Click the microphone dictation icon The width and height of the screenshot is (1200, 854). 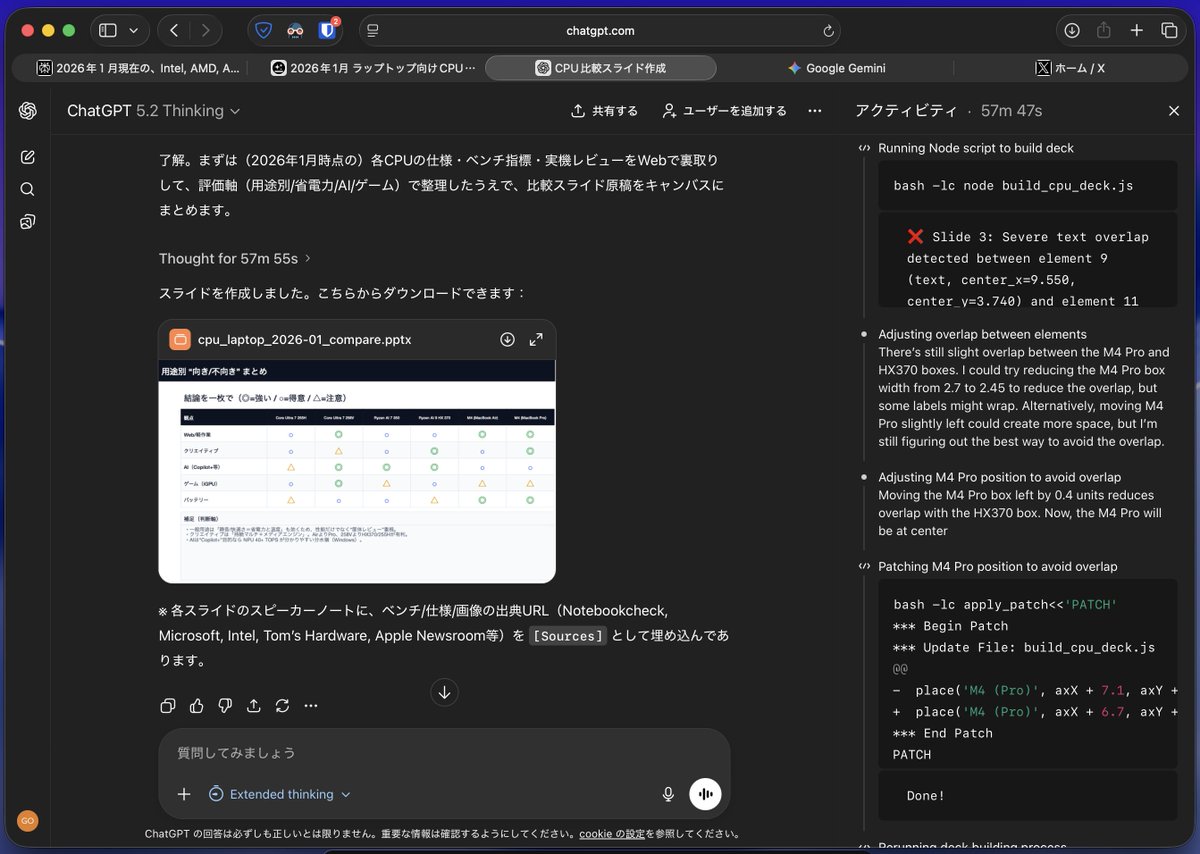click(x=668, y=794)
